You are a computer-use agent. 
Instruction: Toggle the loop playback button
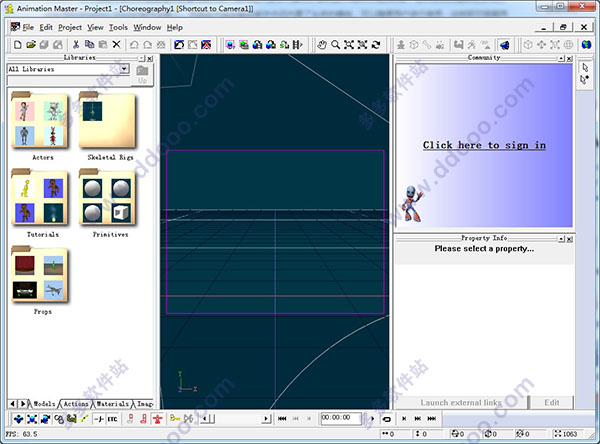click(x=387, y=419)
